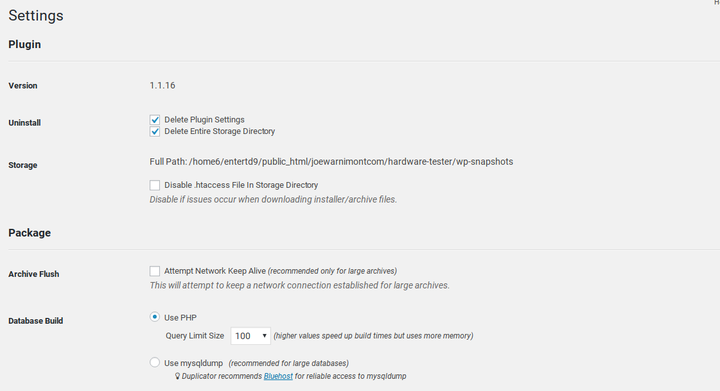The width and height of the screenshot is (720, 391).
Task: Click the lightbulb icon beside Duplicator recommends
Action: 177,376
